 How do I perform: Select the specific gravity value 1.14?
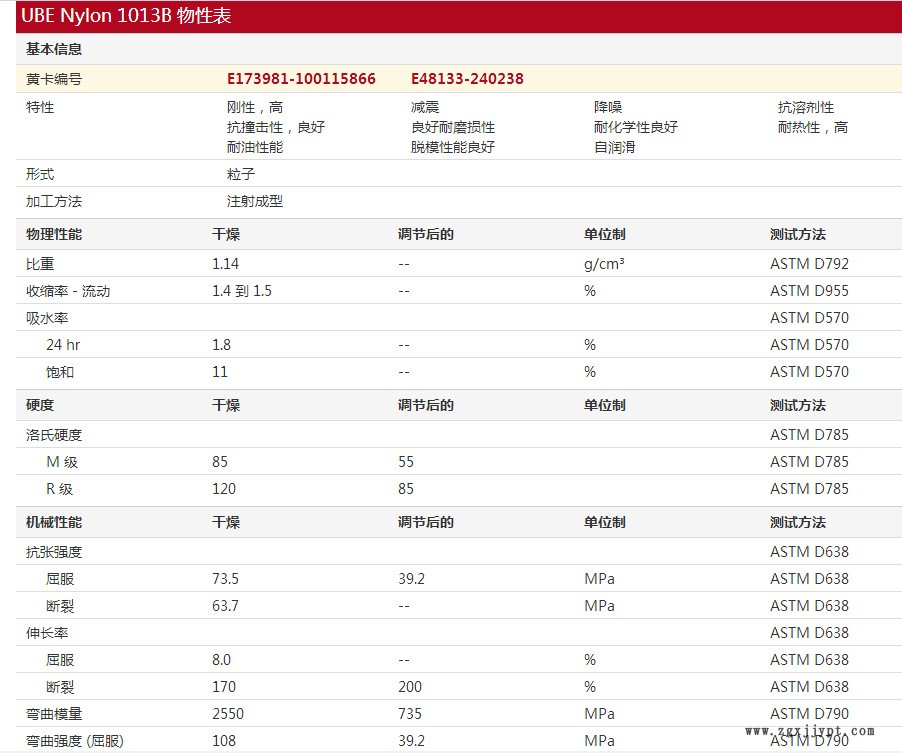[225, 264]
